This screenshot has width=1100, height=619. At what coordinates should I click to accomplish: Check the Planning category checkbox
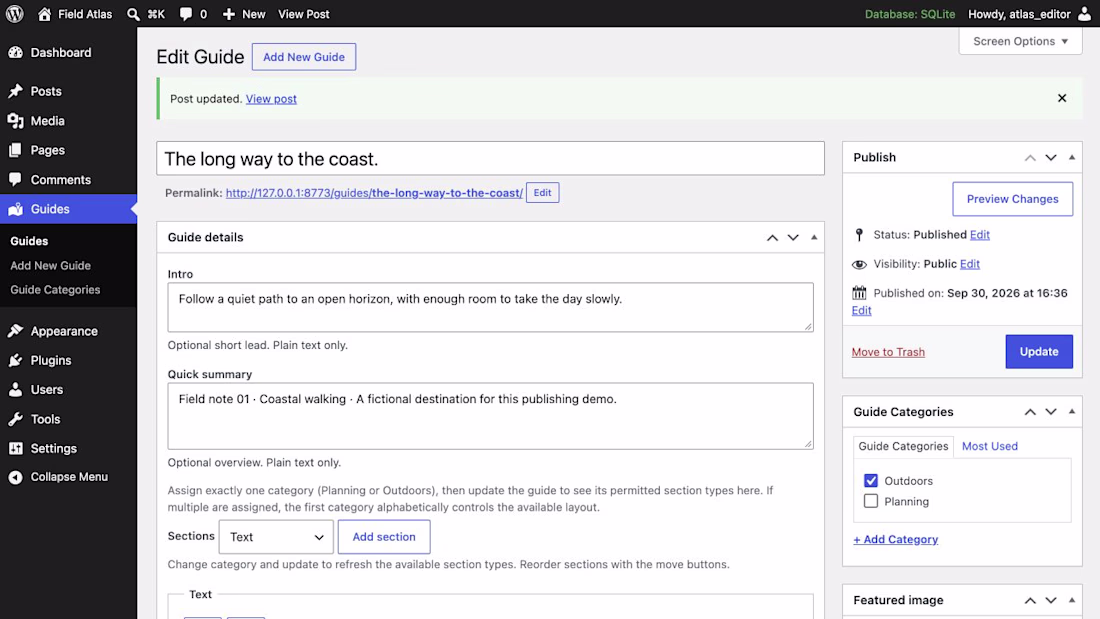point(871,501)
